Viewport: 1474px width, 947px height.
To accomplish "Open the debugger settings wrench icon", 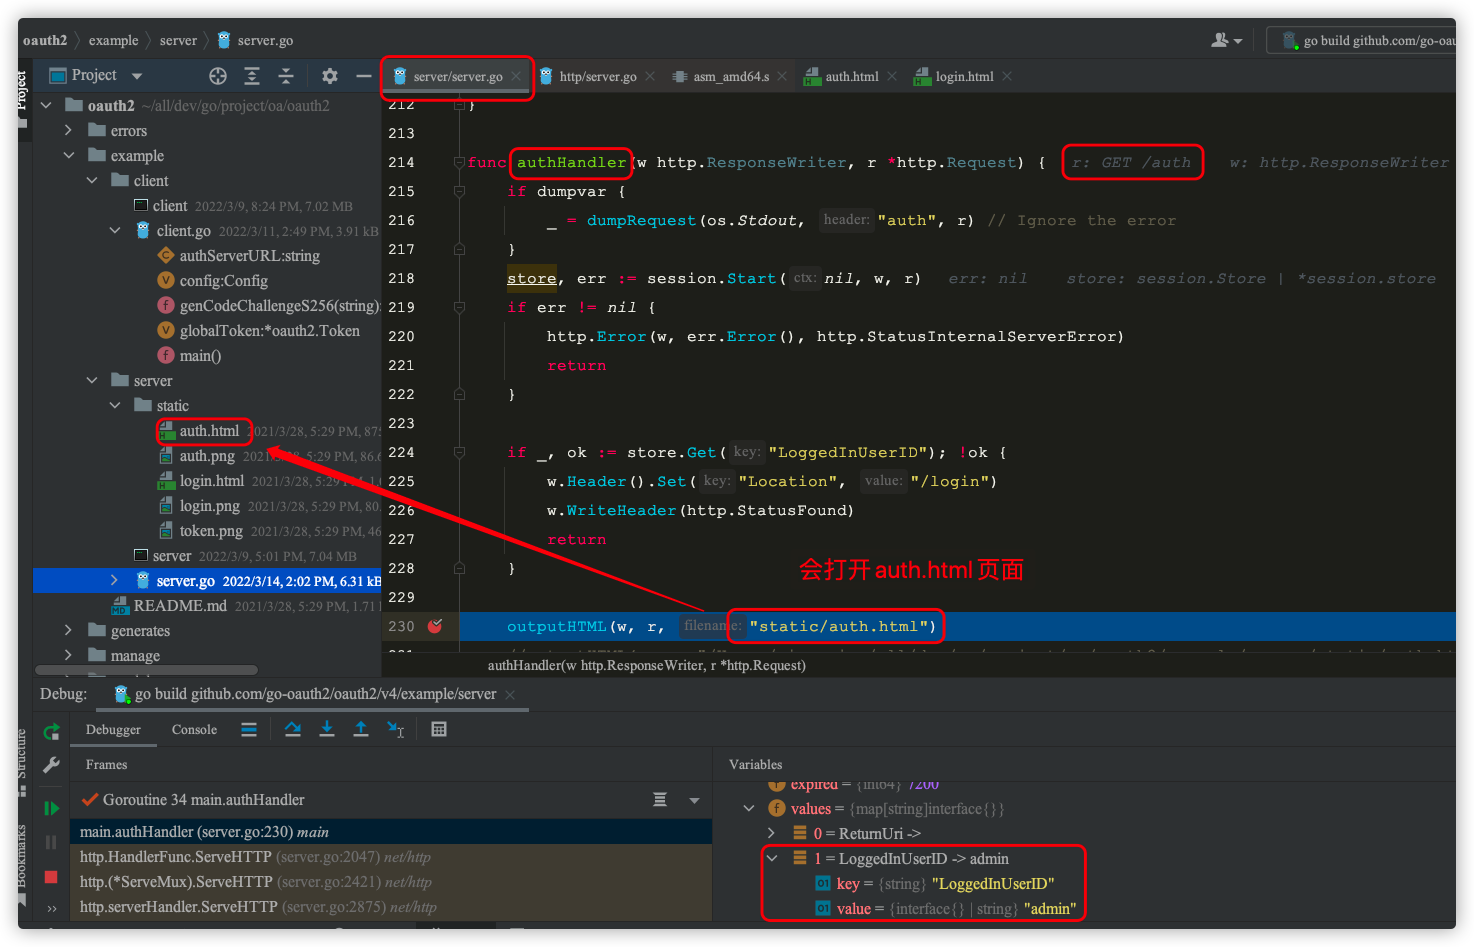I will [x=51, y=765].
